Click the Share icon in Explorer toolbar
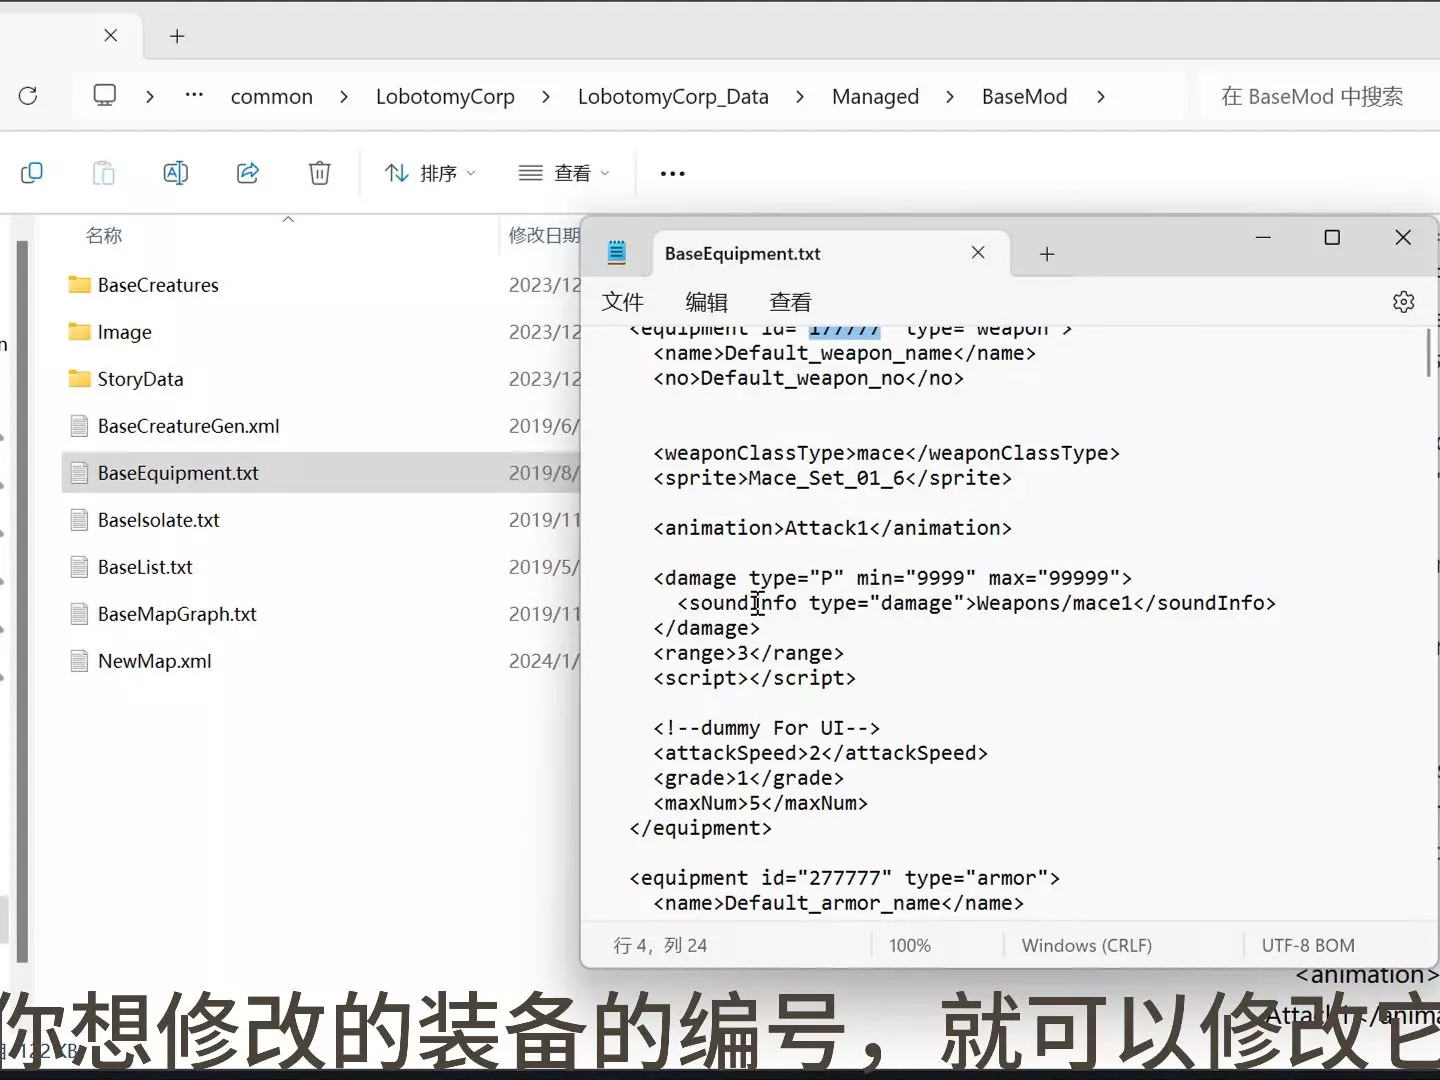Image resolution: width=1440 pixels, height=1080 pixels. click(x=248, y=173)
